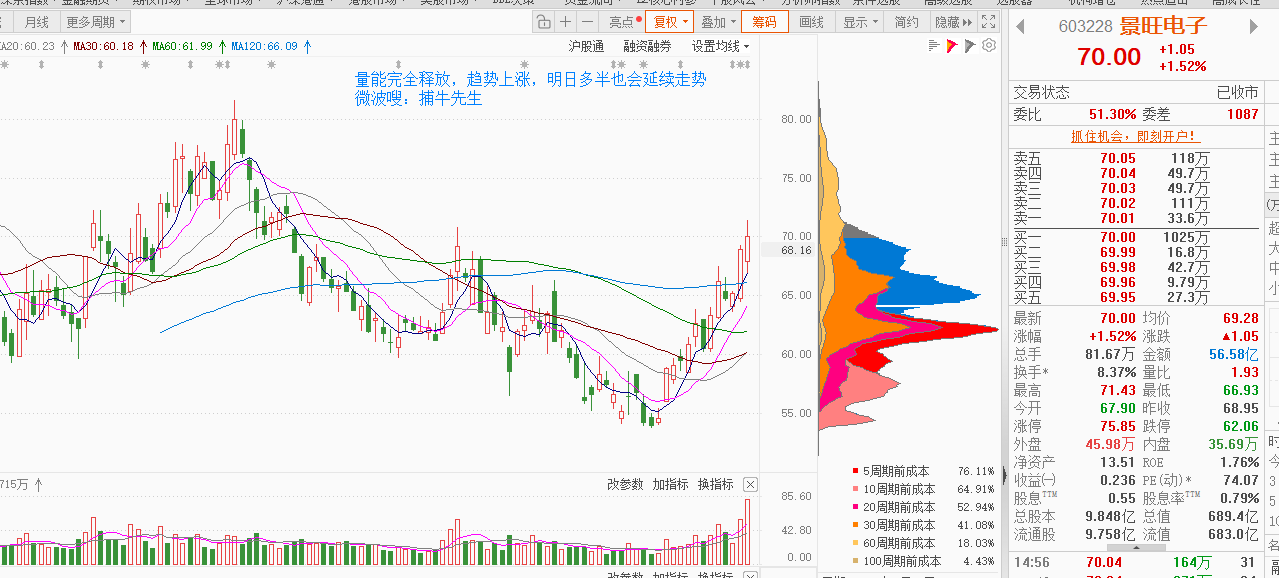Click the 68.16 price axis label
Image resolution: width=1279 pixels, height=578 pixels.
click(796, 250)
